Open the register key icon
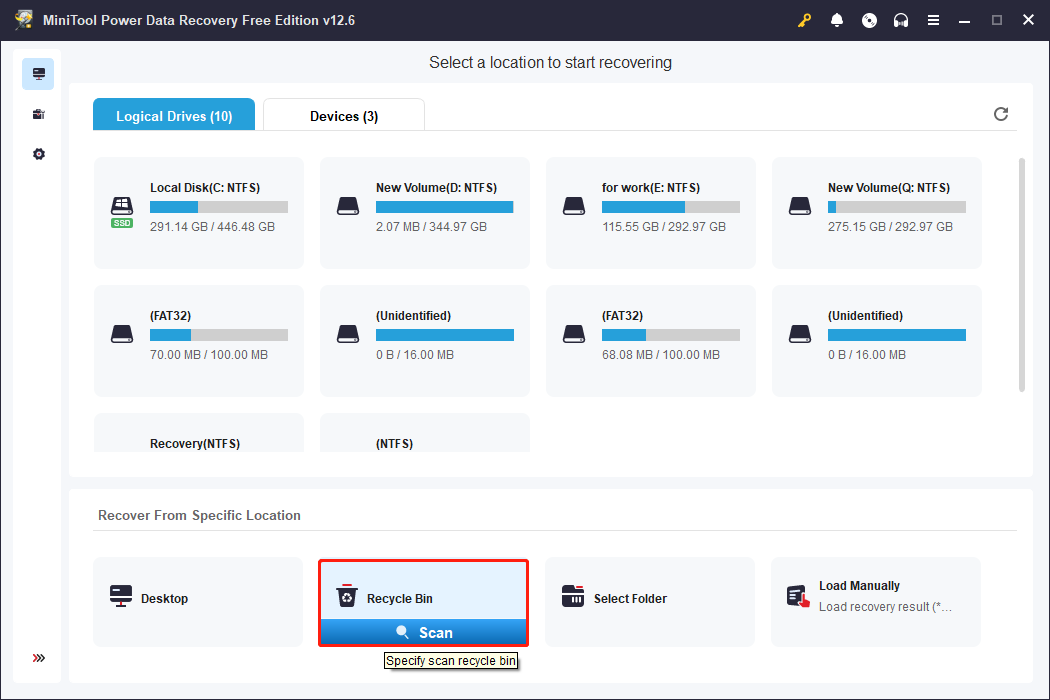Viewport: 1050px width, 700px height. (804, 20)
